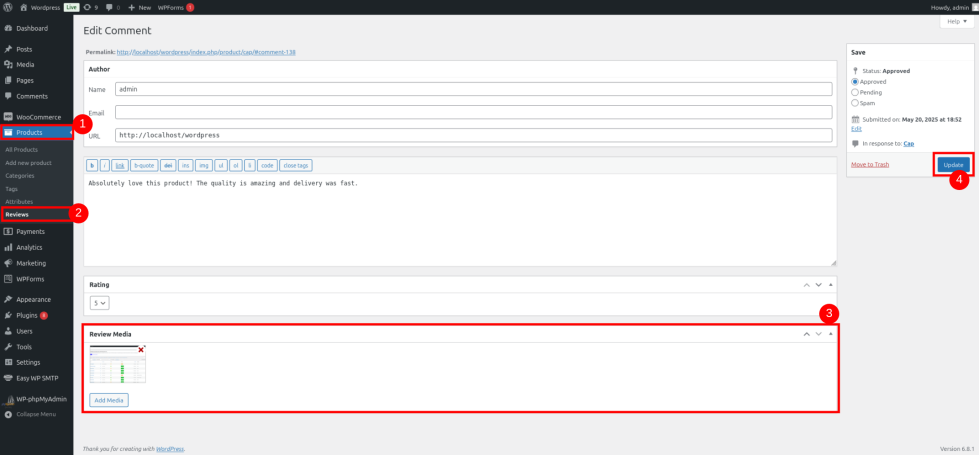Screen dimensions: 979x455
Task: Open the review media thumbnail
Action: click(x=117, y=364)
